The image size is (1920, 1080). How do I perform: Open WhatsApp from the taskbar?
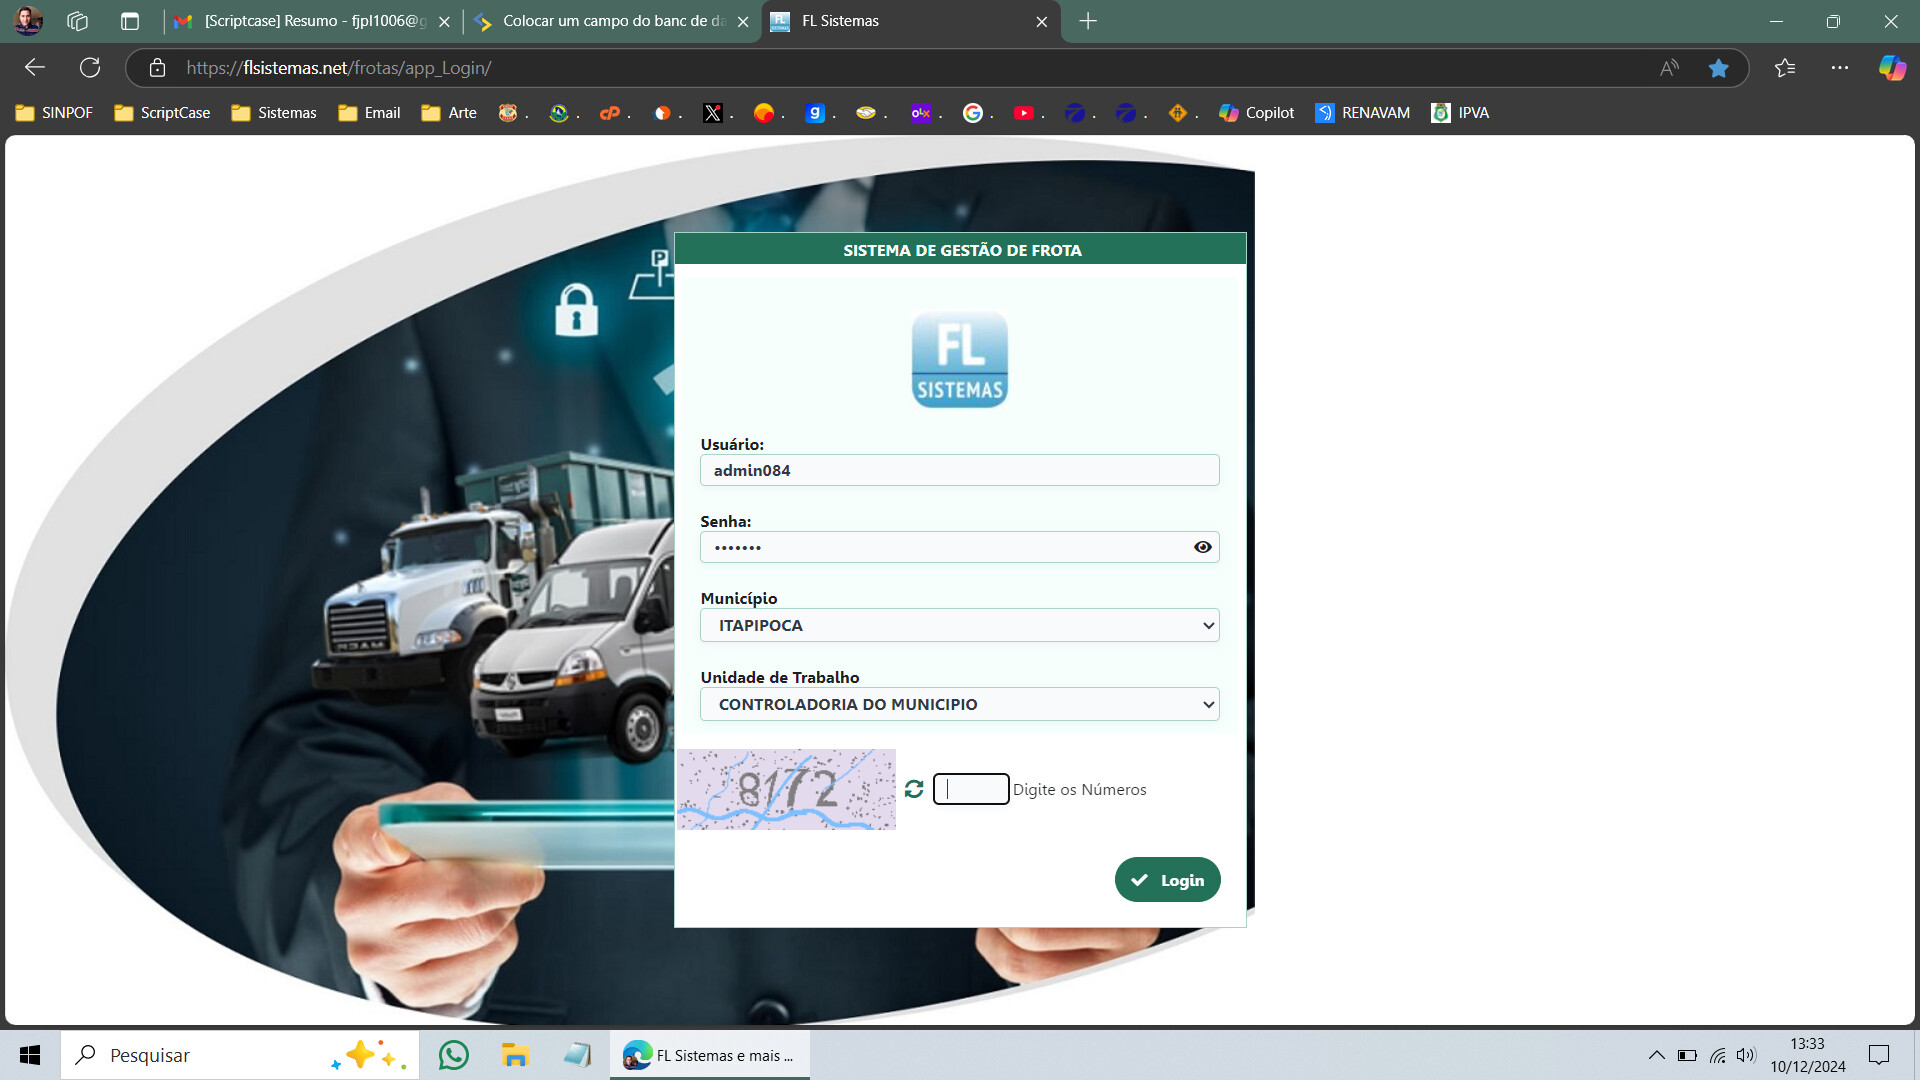pyautogui.click(x=453, y=1055)
